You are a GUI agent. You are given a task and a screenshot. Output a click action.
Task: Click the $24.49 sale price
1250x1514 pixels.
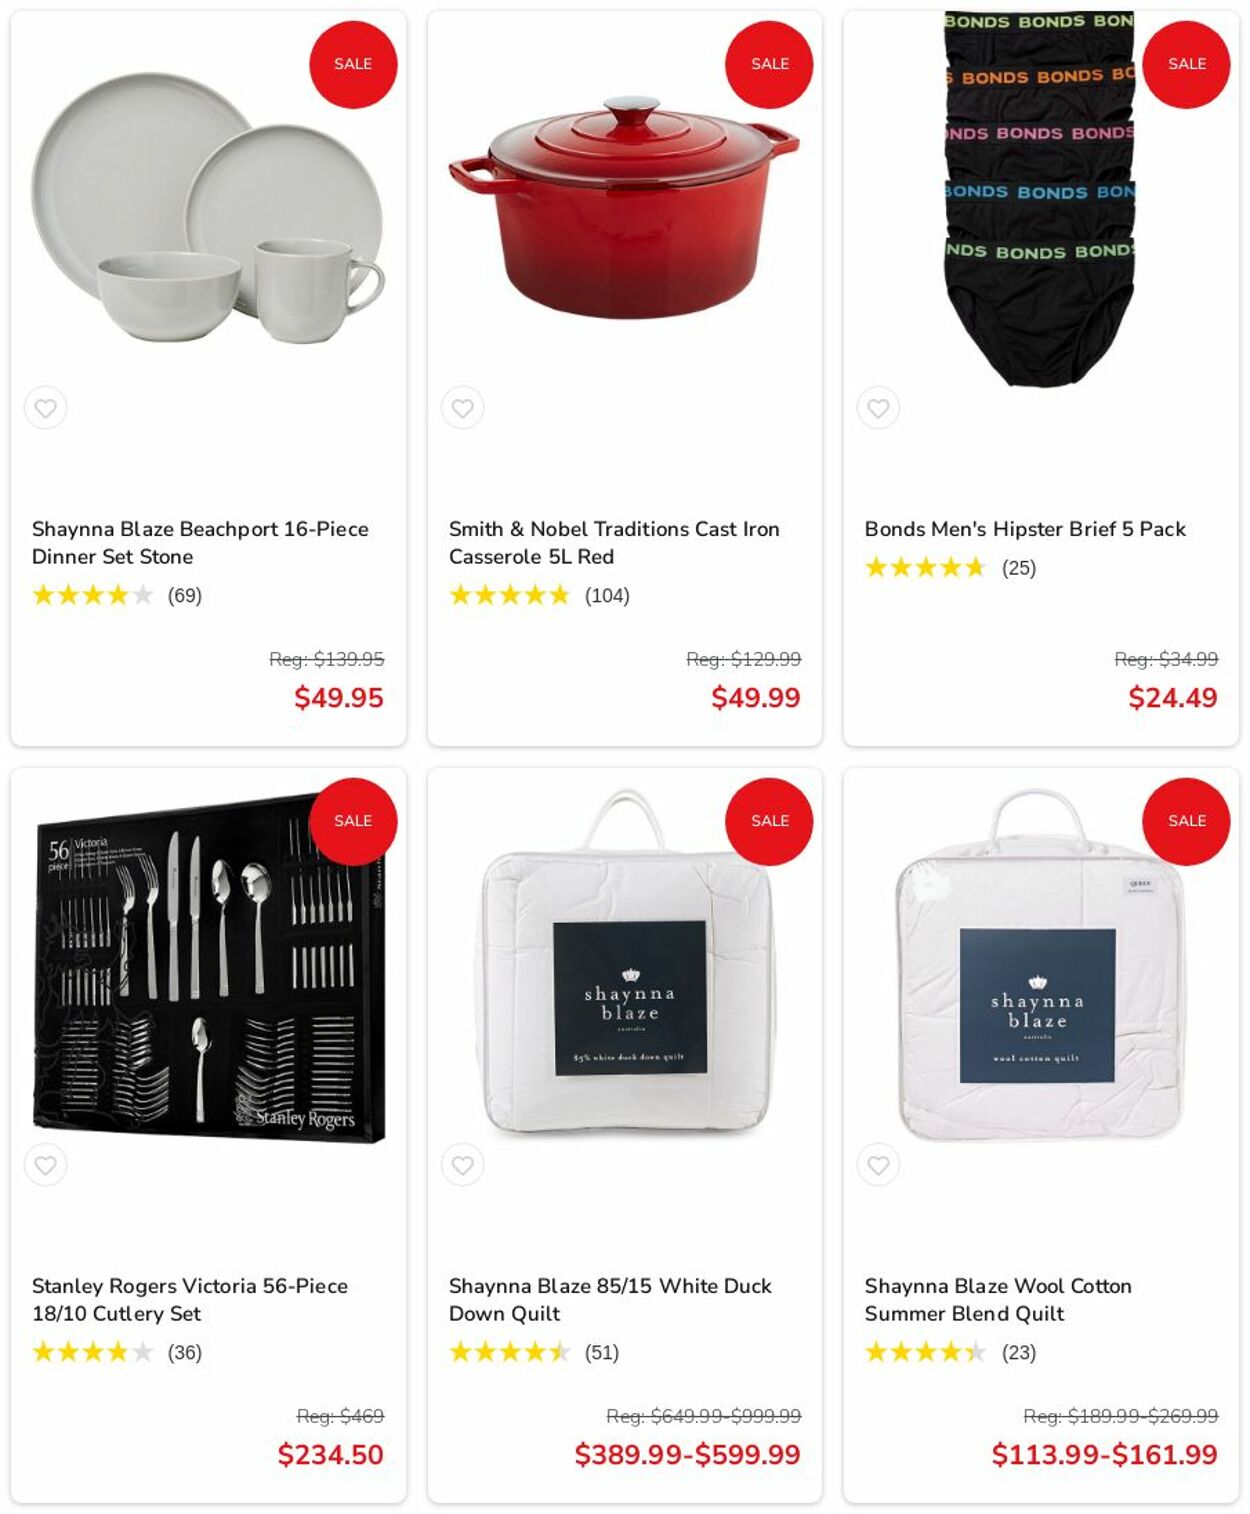(x=1173, y=698)
